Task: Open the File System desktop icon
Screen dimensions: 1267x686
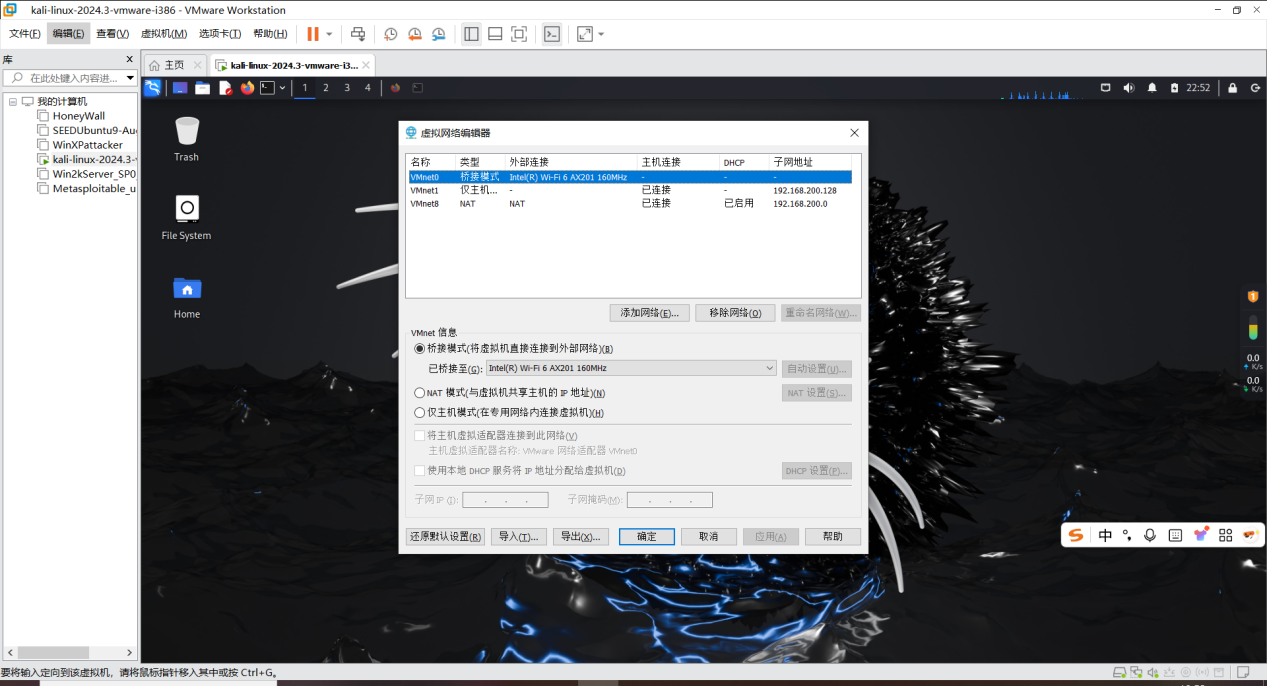Action: click(x=186, y=217)
